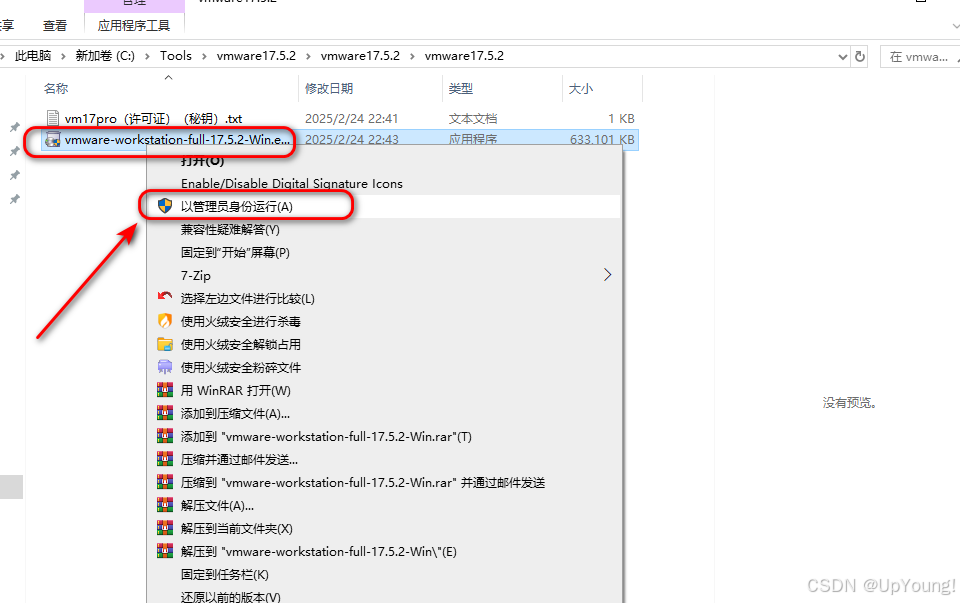The image size is (960, 603).
Task: Choose 添加到压缩文件(A)... entry
Action: [235, 413]
